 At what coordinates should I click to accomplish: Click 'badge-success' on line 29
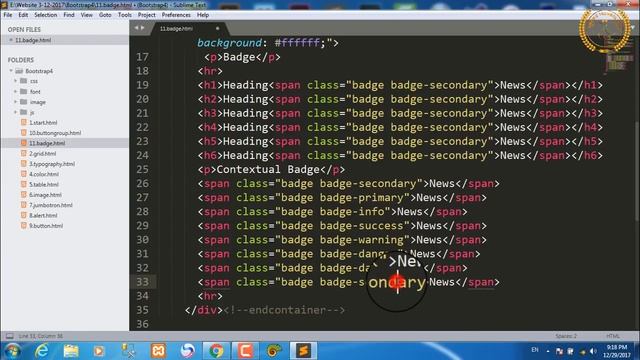[x=362, y=226]
